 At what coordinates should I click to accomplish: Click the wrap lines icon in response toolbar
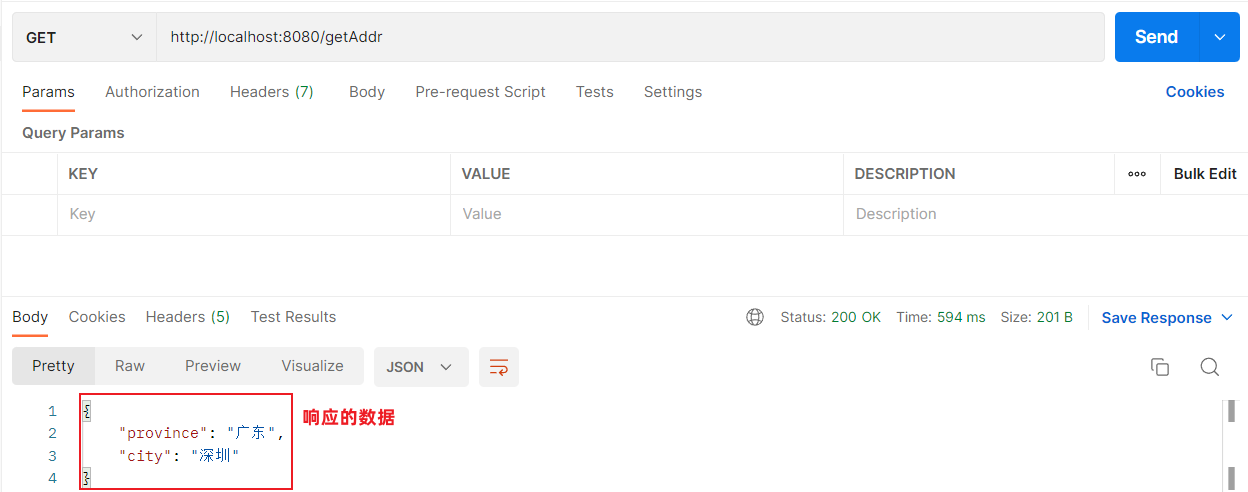498,367
